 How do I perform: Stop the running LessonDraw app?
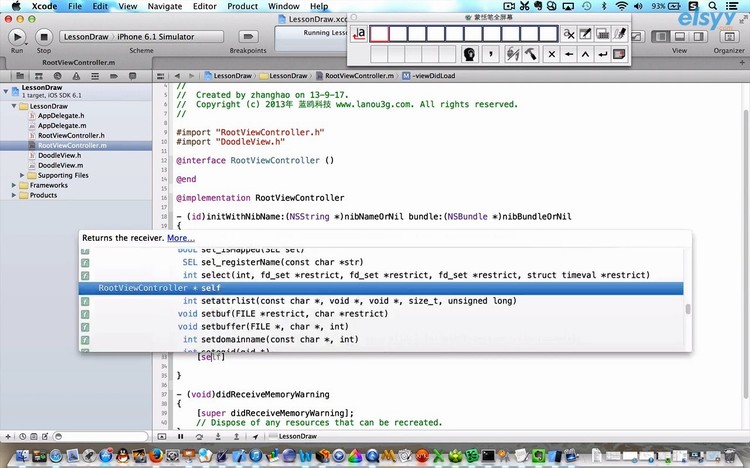click(x=44, y=37)
